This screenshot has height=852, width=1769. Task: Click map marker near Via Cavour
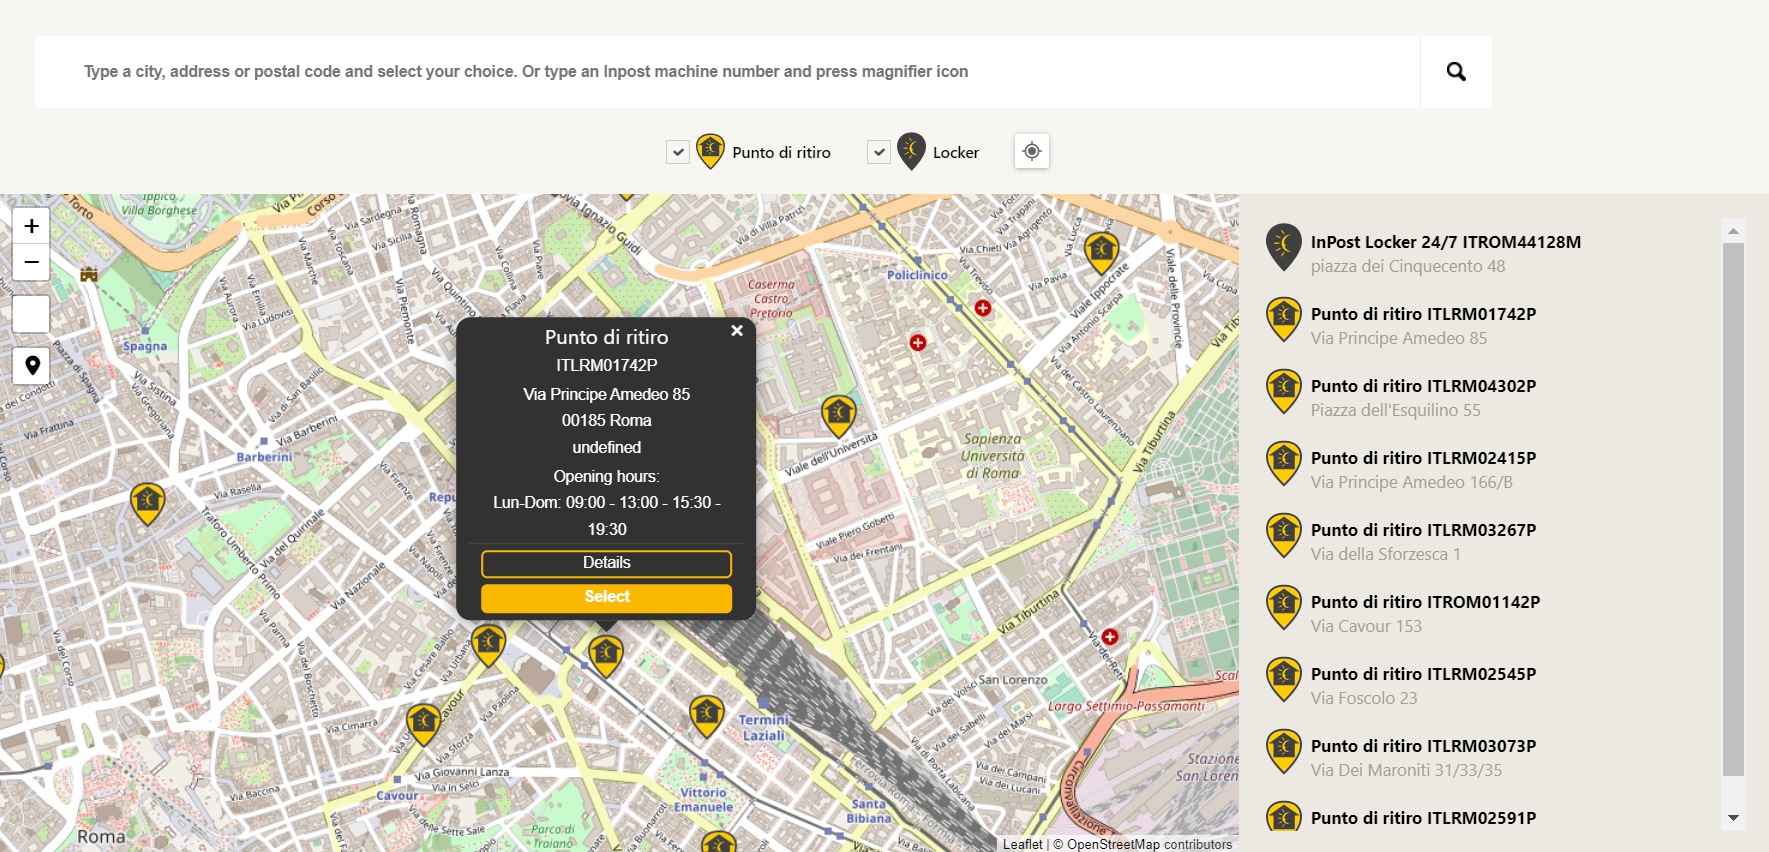(x=423, y=724)
